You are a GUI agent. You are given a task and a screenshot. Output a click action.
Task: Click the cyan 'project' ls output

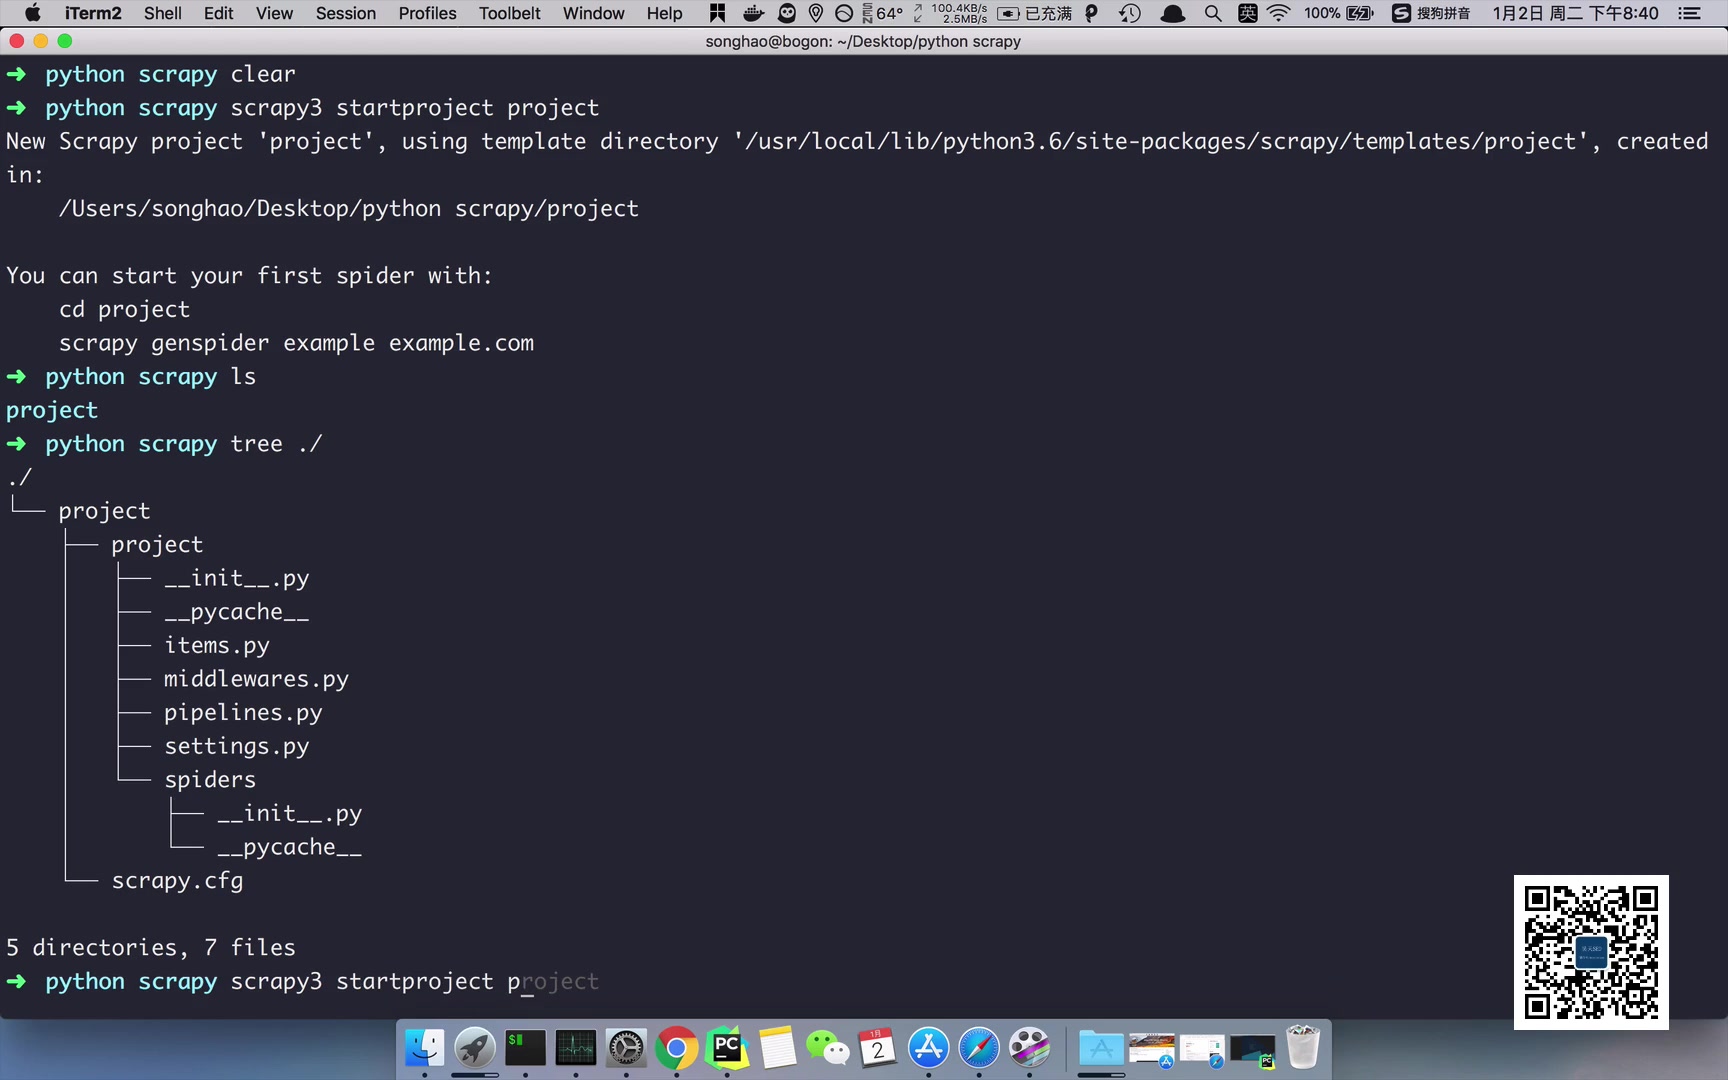[x=52, y=411]
